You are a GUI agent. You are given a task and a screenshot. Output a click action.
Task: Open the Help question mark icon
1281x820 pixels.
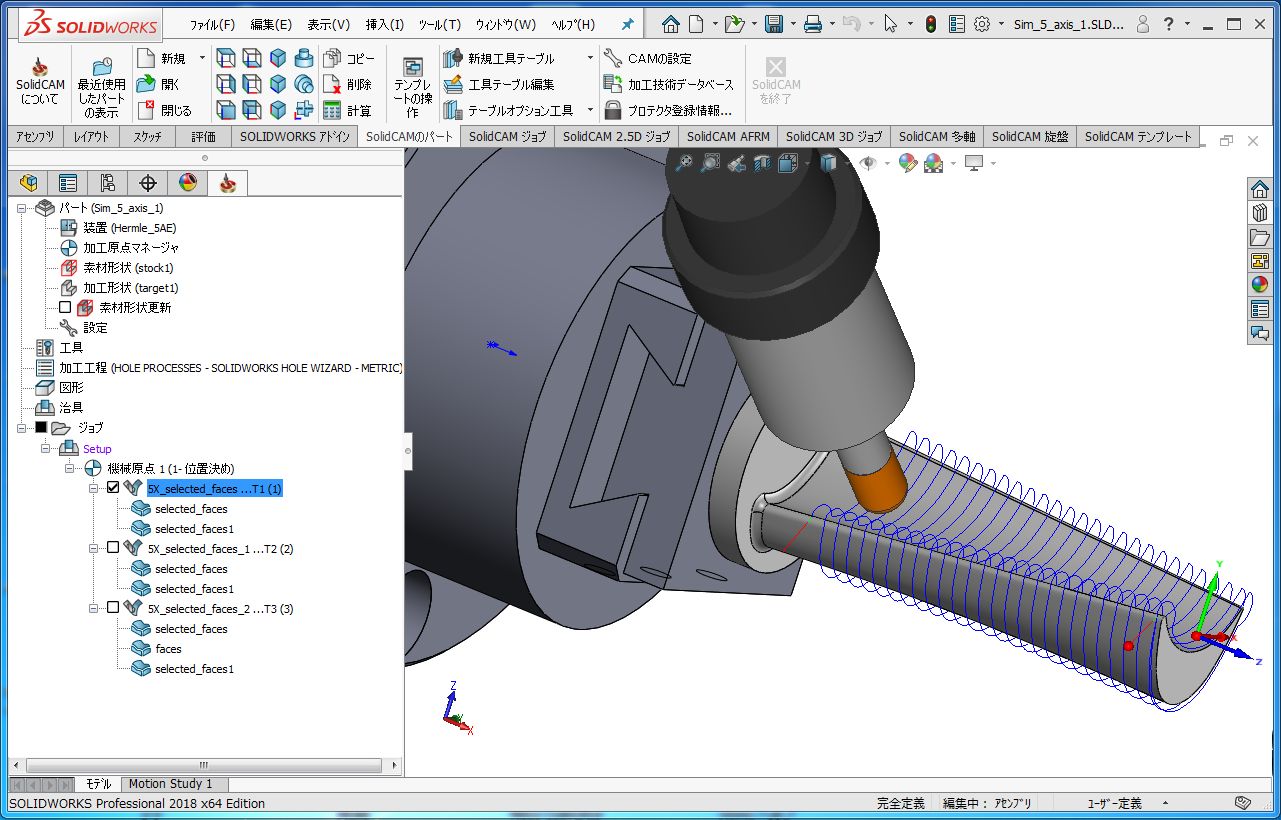tap(1168, 24)
